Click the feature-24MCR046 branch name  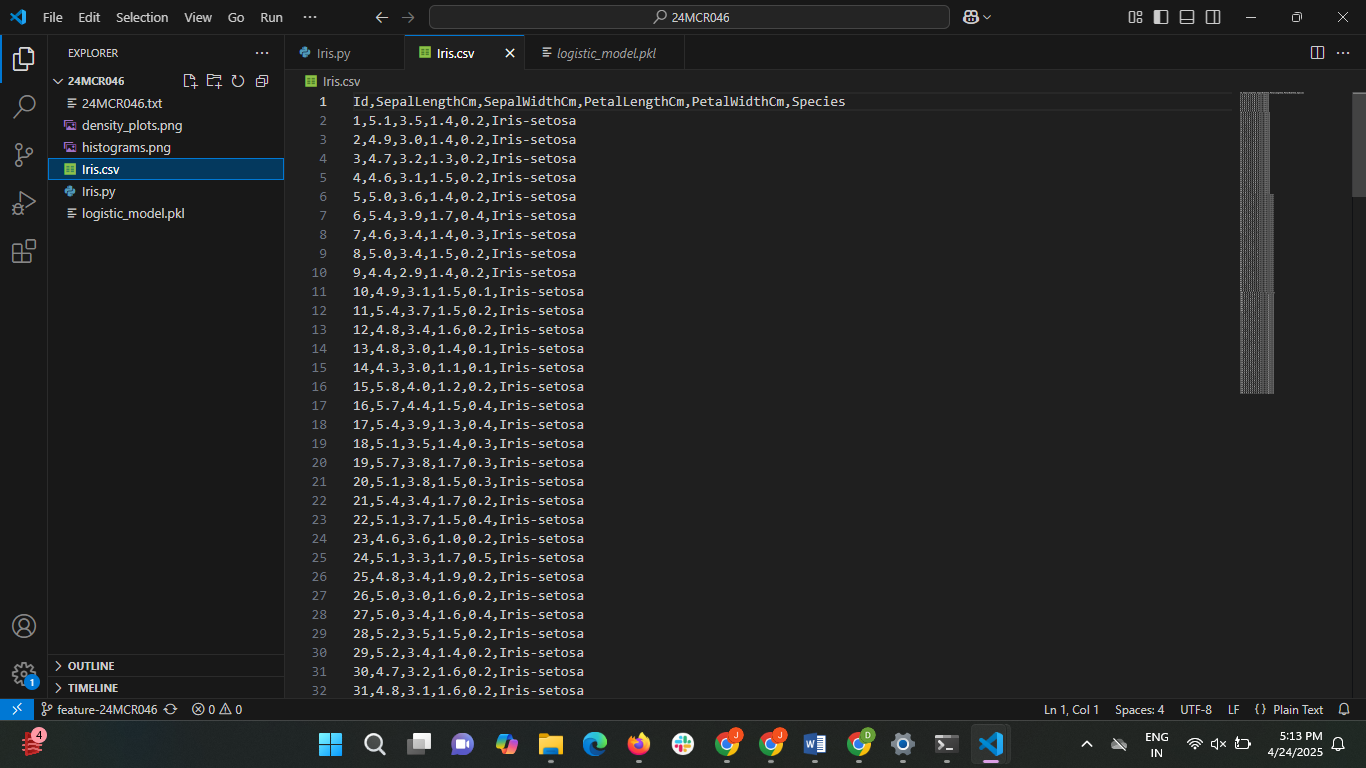point(99,709)
